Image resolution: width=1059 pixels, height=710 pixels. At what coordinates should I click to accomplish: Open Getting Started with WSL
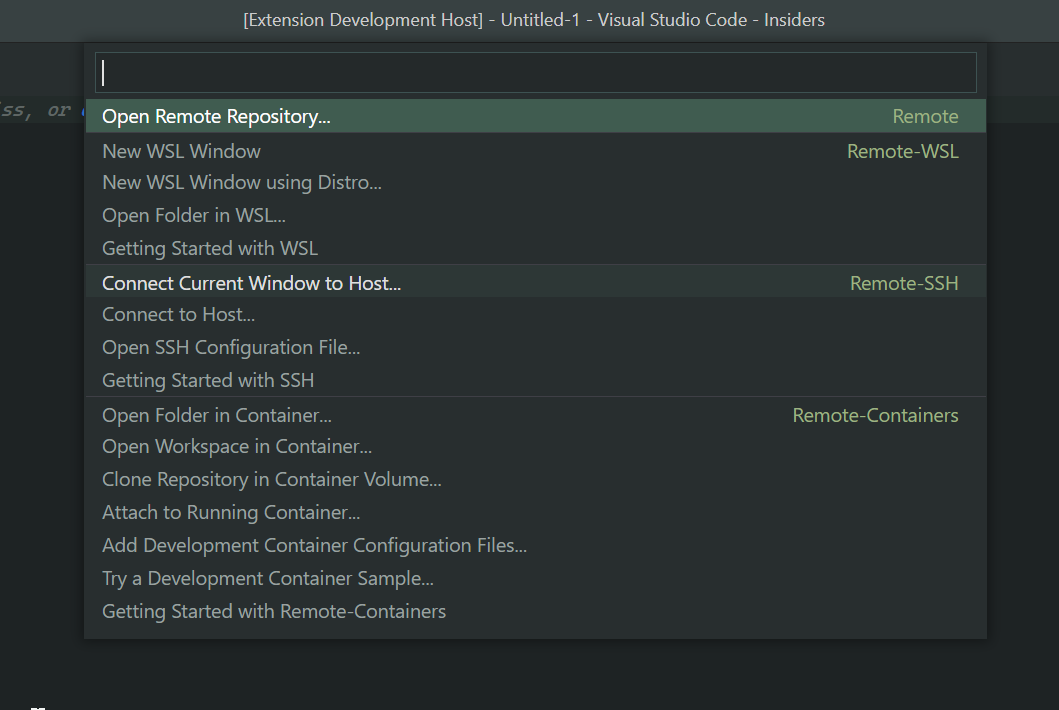point(209,248)
